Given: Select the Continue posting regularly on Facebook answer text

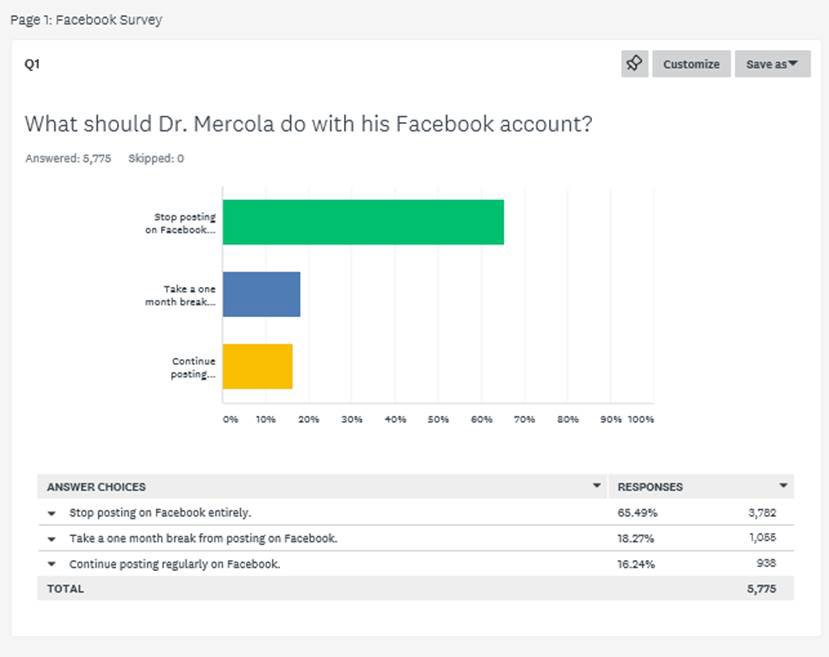Looking at the screenshot, I should pos(174,564).
